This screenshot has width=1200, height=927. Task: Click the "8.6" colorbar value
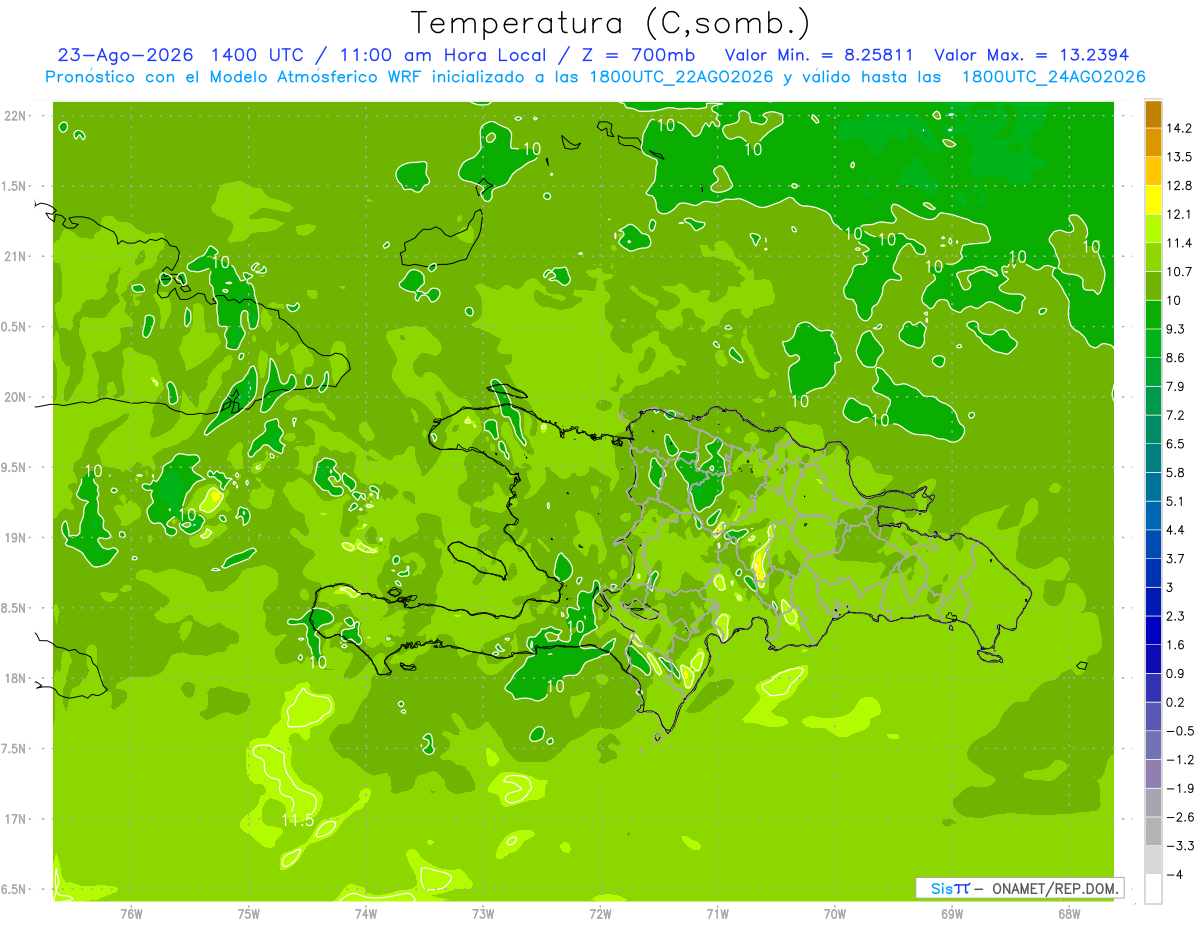click(1177, 358)
